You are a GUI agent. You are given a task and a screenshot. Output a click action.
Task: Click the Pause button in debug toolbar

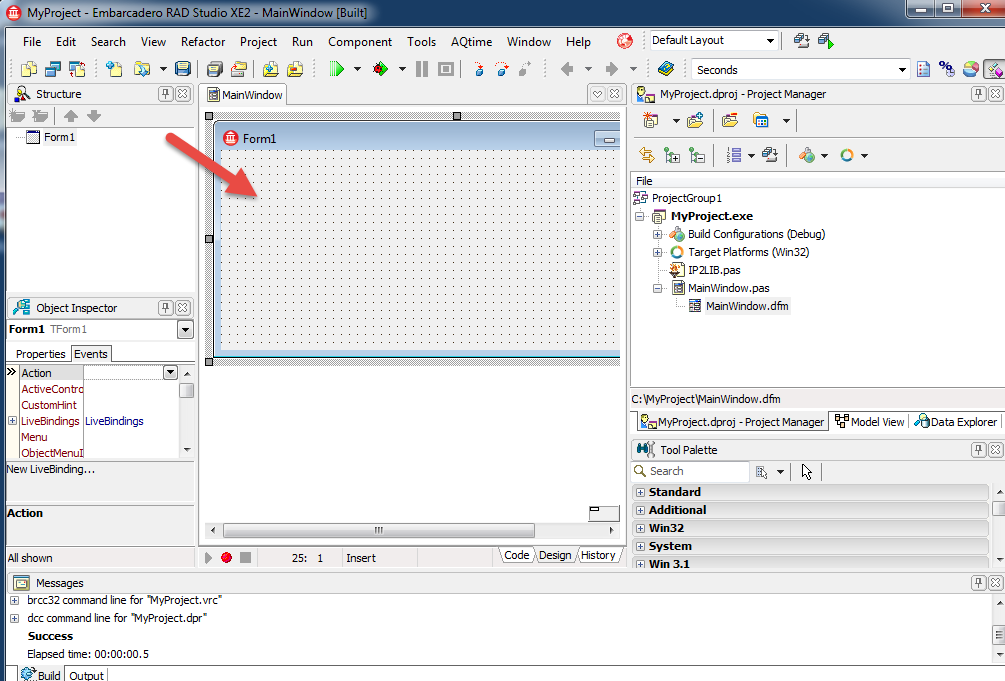point(422,69)
